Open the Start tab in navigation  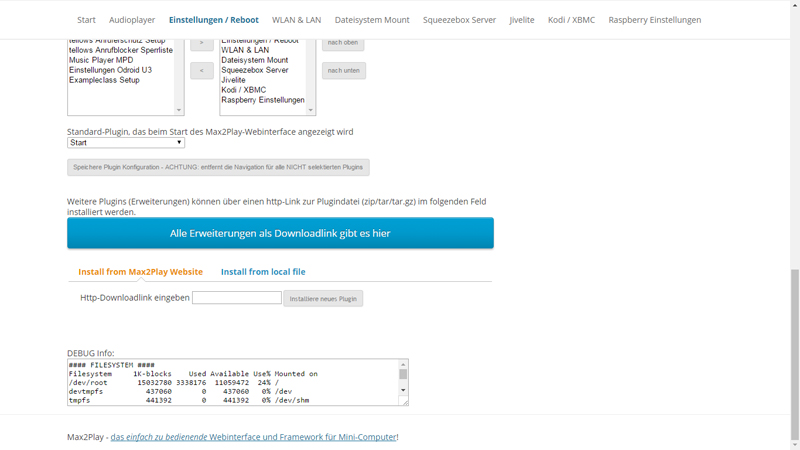tap(86, 20)
